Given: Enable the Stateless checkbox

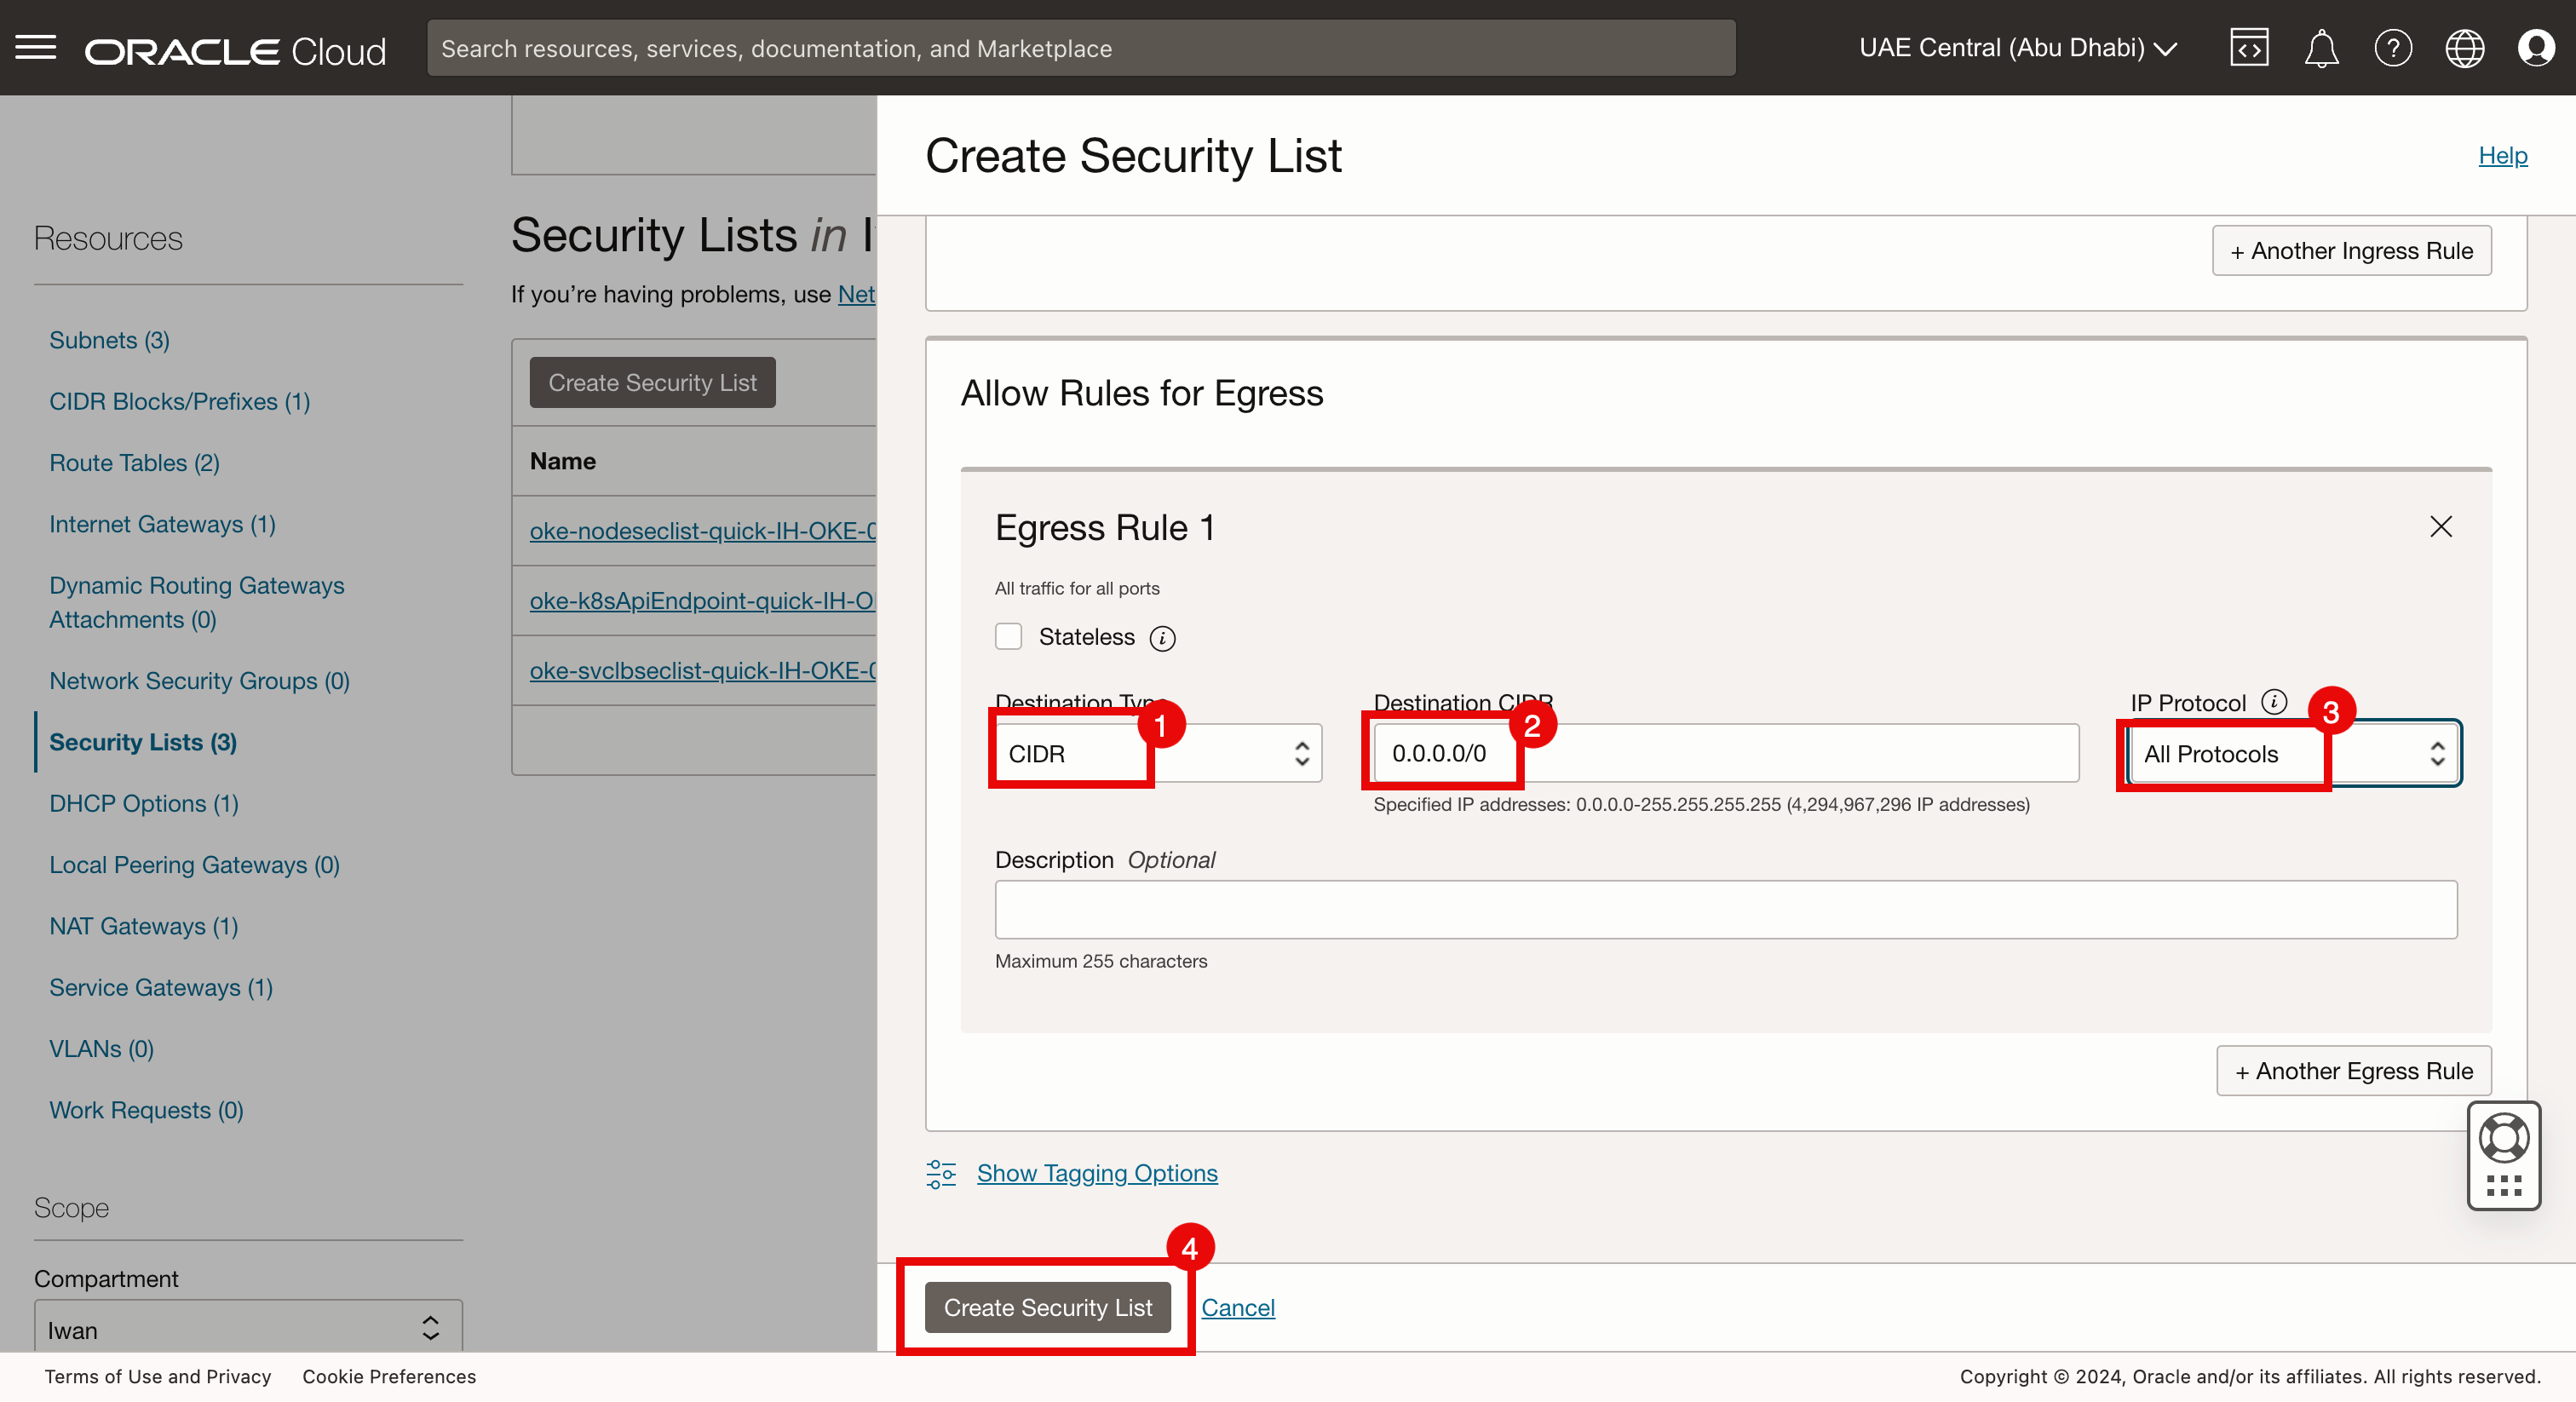Looking at the screenshot, I should coord(1008,637).
